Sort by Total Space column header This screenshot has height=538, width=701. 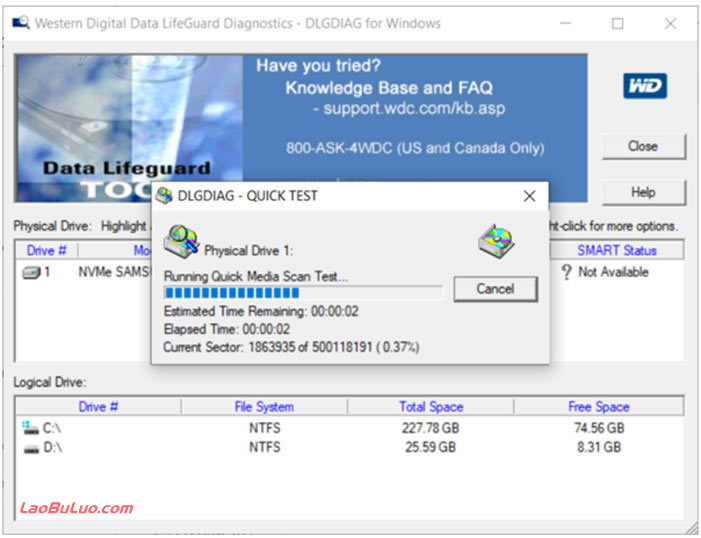point(431,407)
